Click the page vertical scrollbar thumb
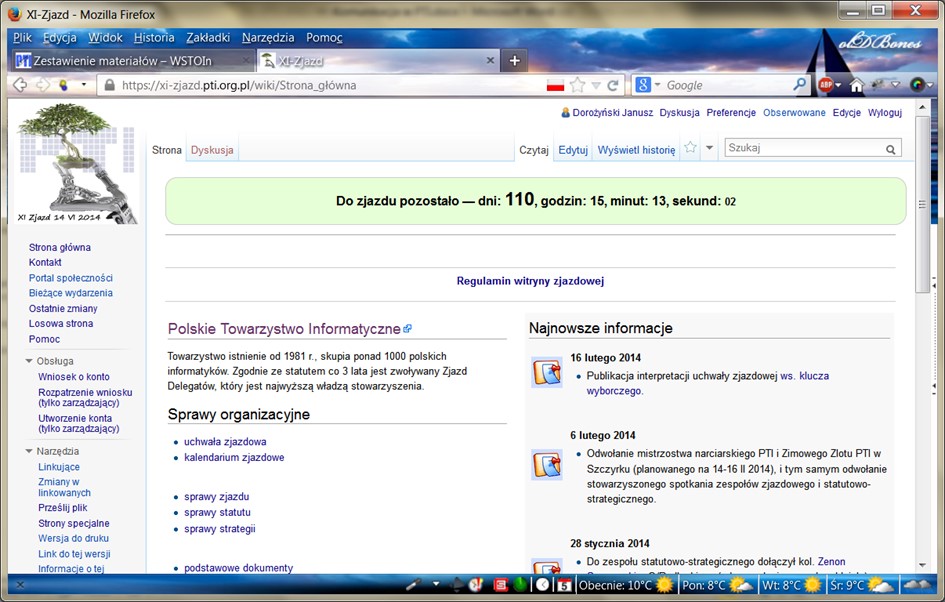The width and height of the screenshot is (945, 602). point(921,204)
